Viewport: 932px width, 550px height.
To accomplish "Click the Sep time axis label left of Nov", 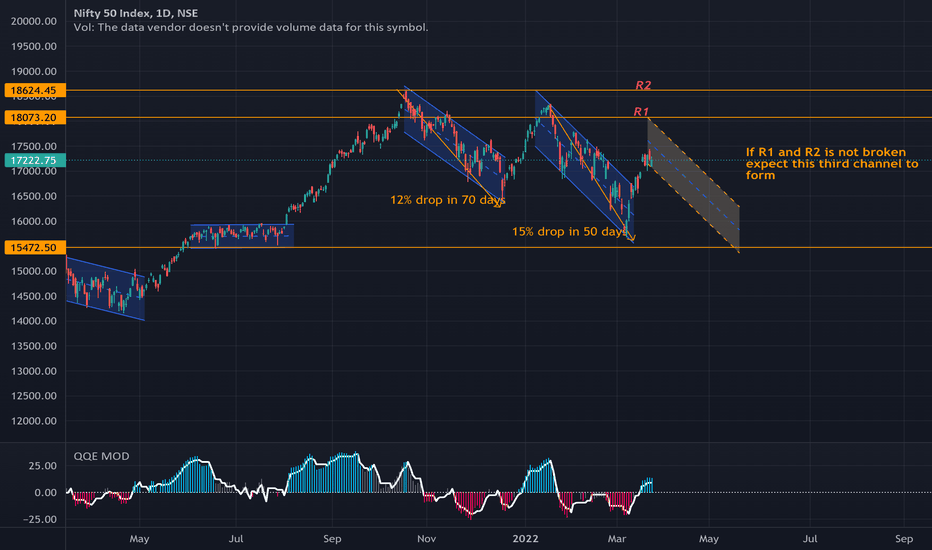I will 332,539.
